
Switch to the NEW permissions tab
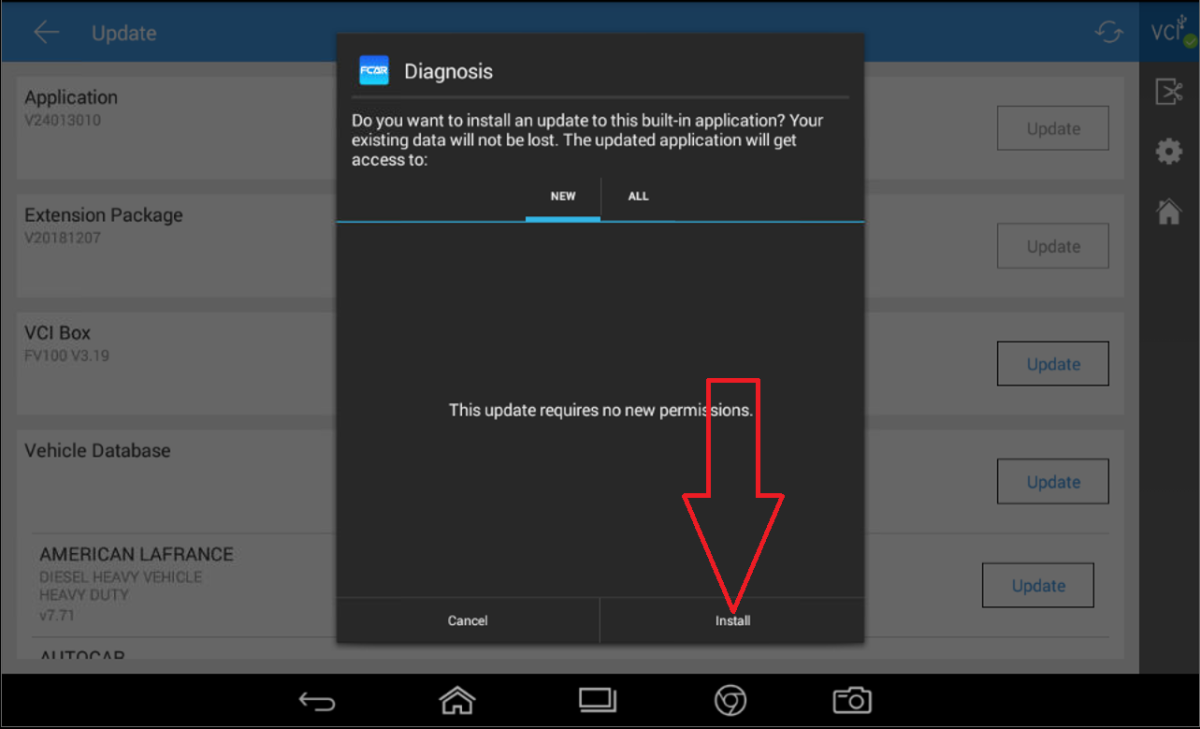pos(563,197)
